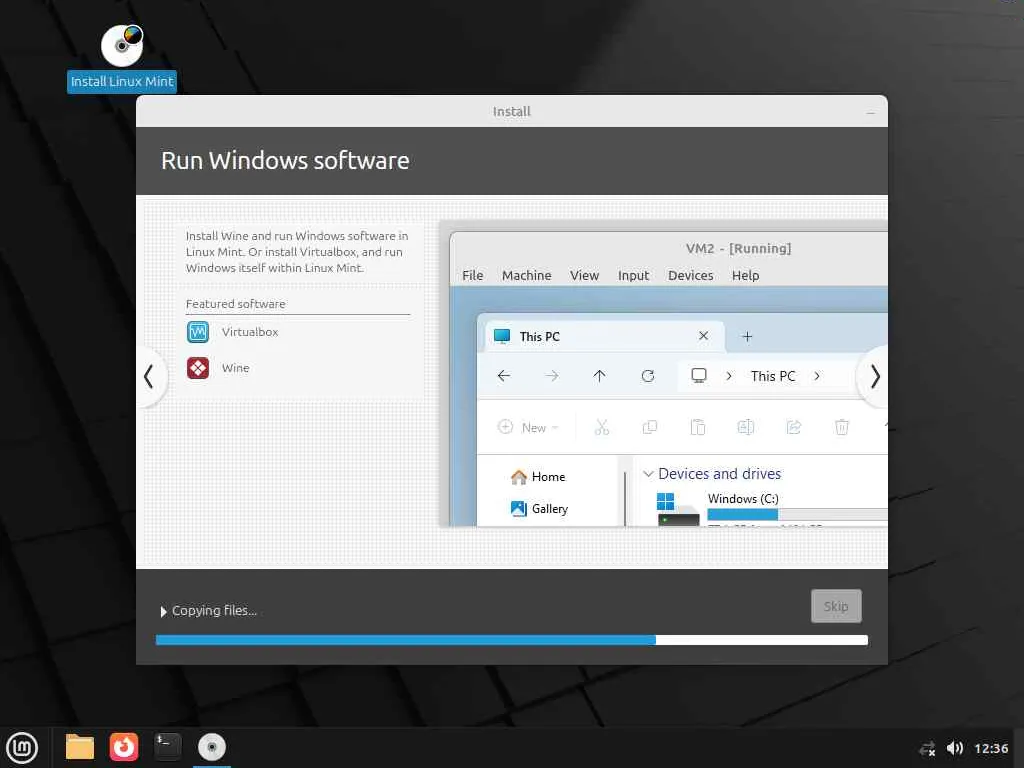
Task: Open the Machine menu in VM2 window
Action: click(526, 276)
